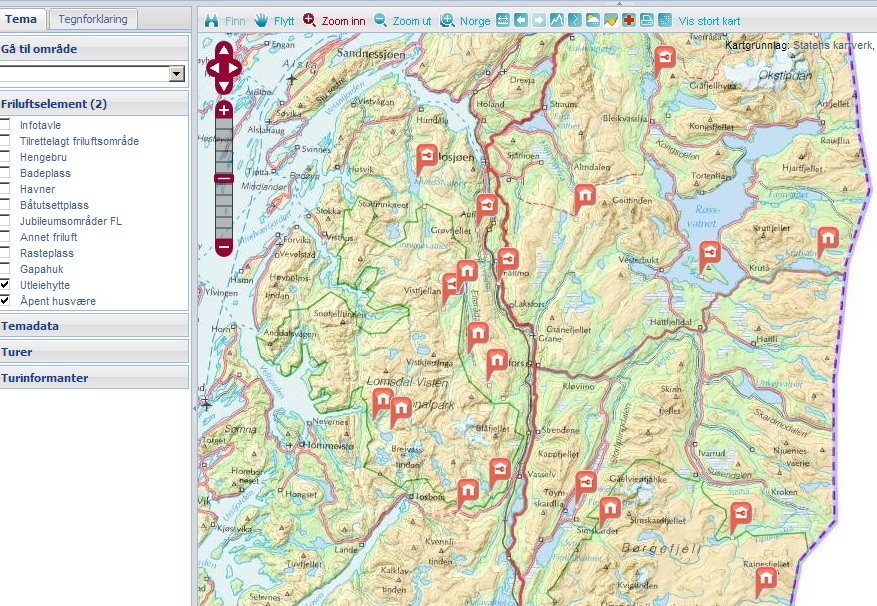Screen dimensions: 877x606
Task: Select the Tema tab
Action: (x=21, y=19)
